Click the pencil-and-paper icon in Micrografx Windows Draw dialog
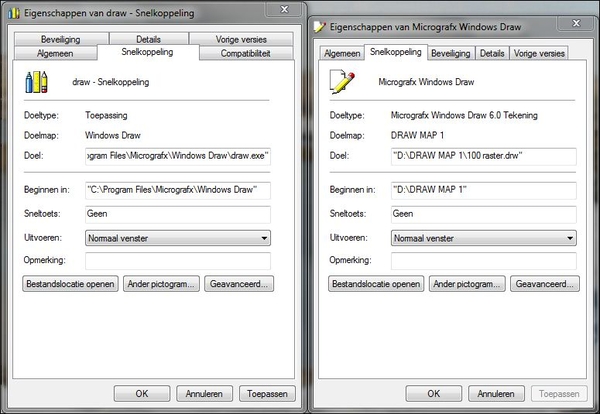 [342, 81]
